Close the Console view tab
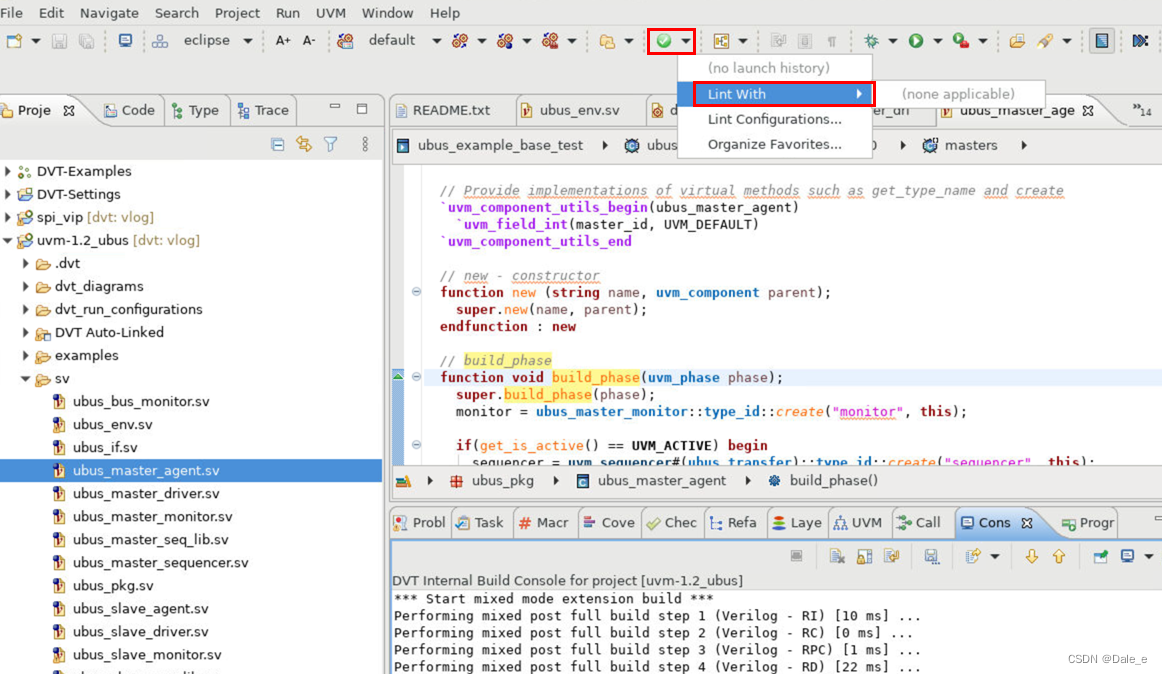 [1027, 523]
